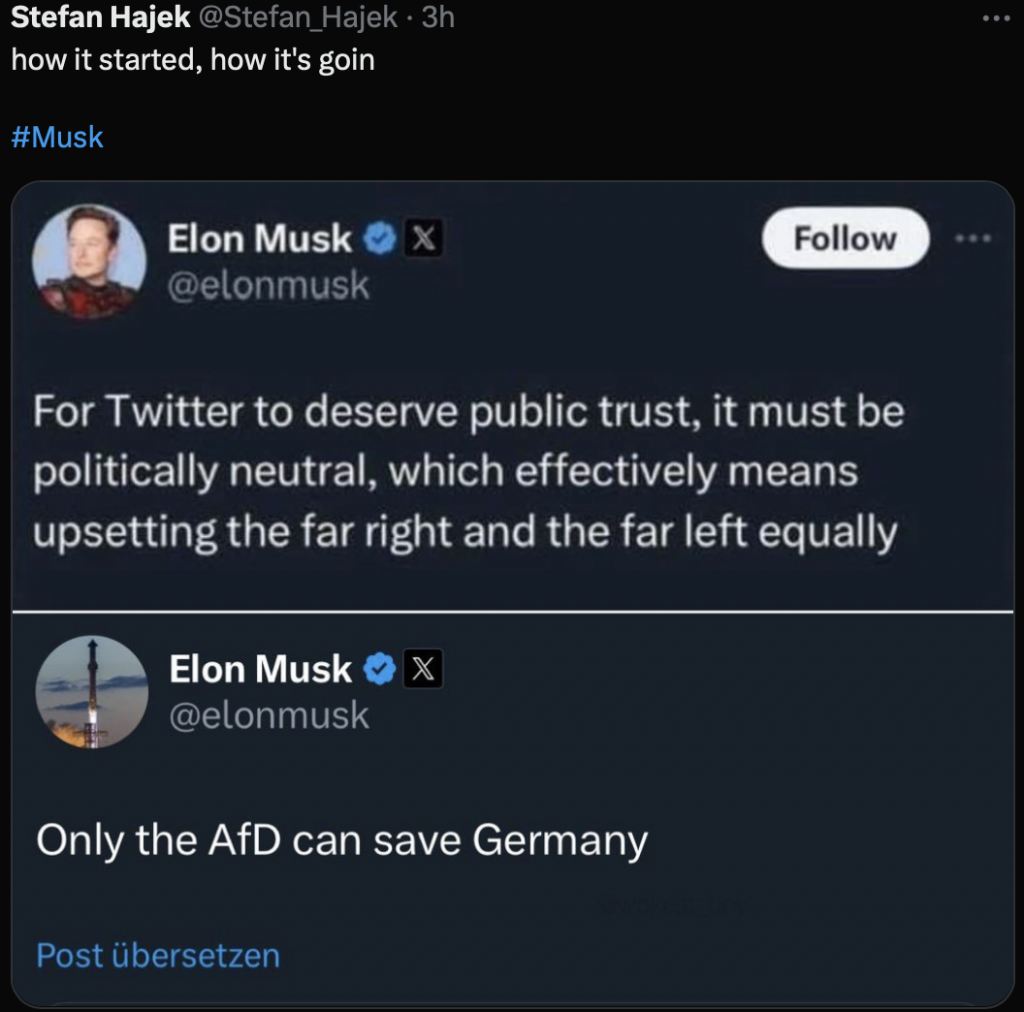Open Stefan Hajek's profile via display name
The image size is (1024, 1012).
(x=100, y=19)
